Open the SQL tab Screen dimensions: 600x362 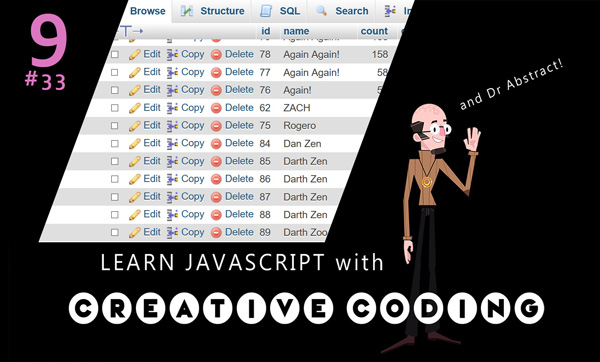click(x=280, y=11)
